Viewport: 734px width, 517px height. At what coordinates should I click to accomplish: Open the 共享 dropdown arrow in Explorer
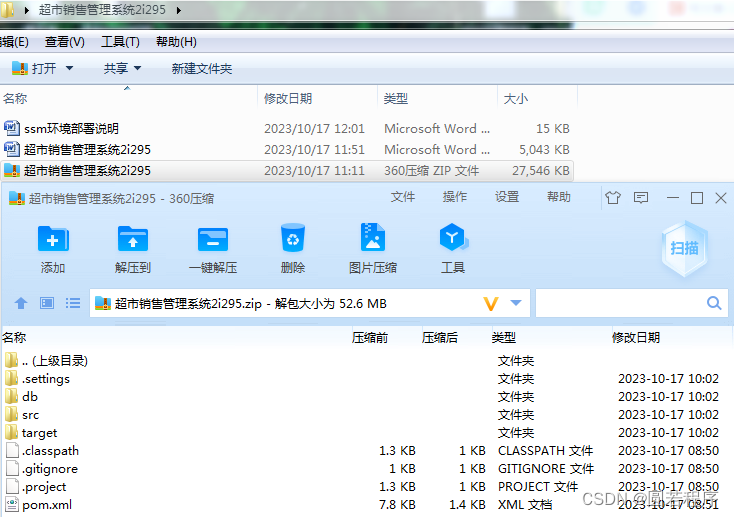click(x=137, y=68)
